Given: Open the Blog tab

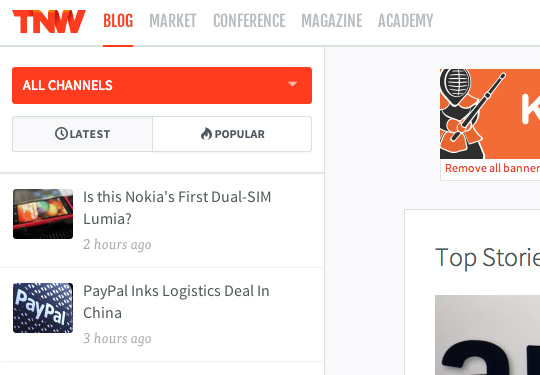Looking at the screenshot, I should pyautogui.click(x=118, y=21).
